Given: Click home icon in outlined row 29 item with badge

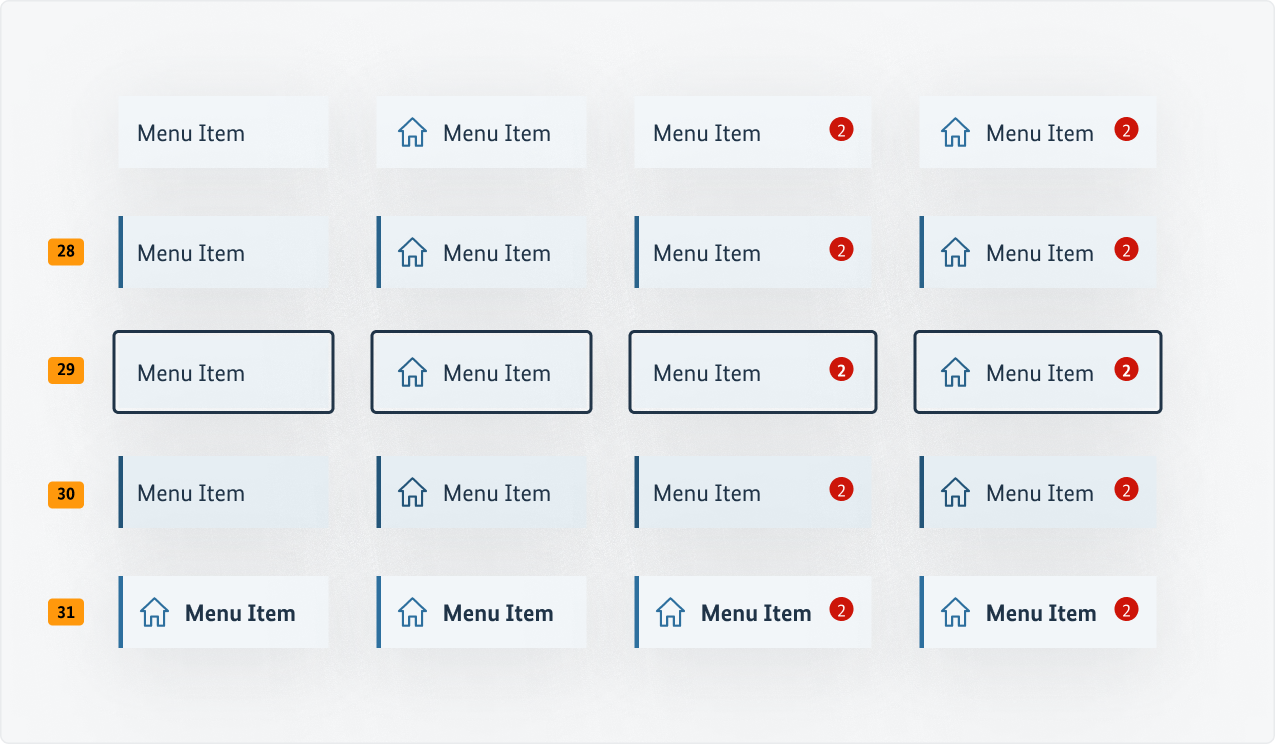Looking at the screenshot, I should (x=955, y=373).
